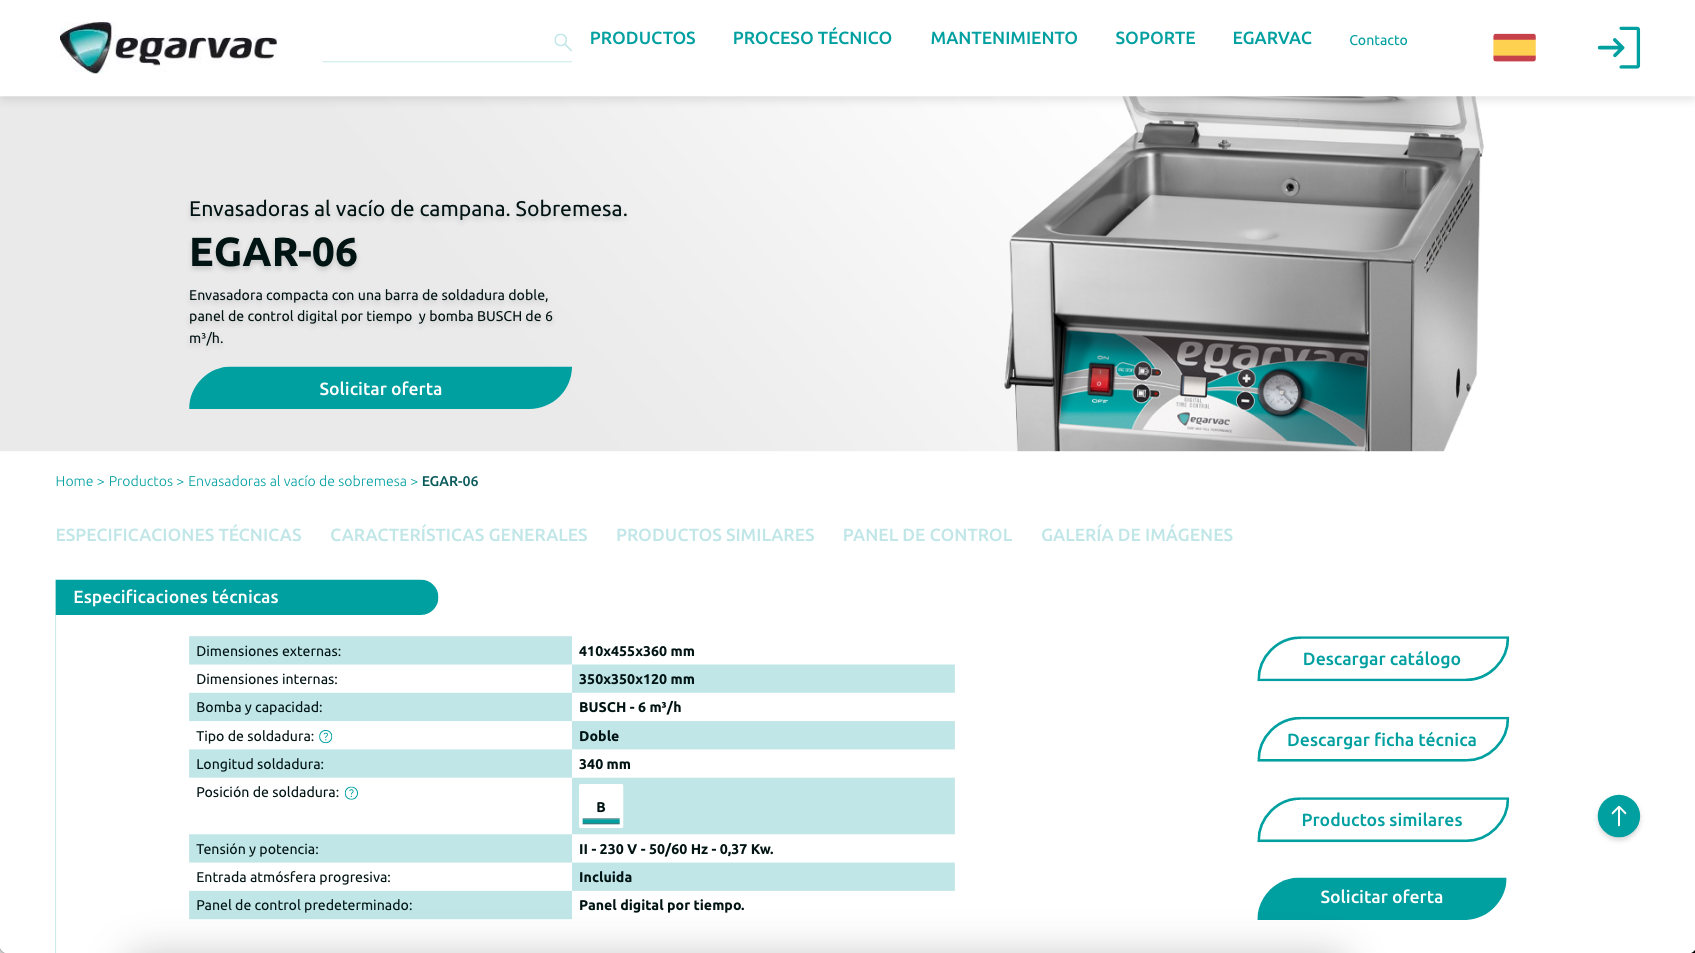Click the Longitud soldadura label

pyautogui.click(x=260, y=764)
